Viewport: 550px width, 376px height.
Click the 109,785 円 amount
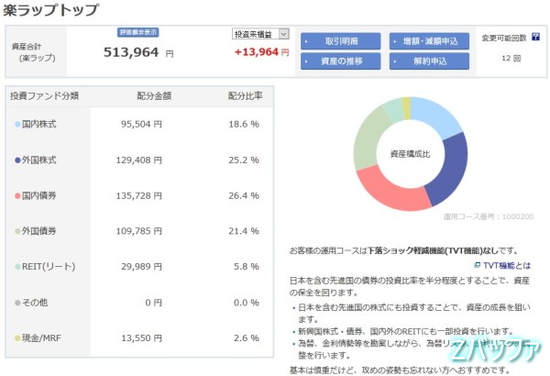tap(139, 231)
